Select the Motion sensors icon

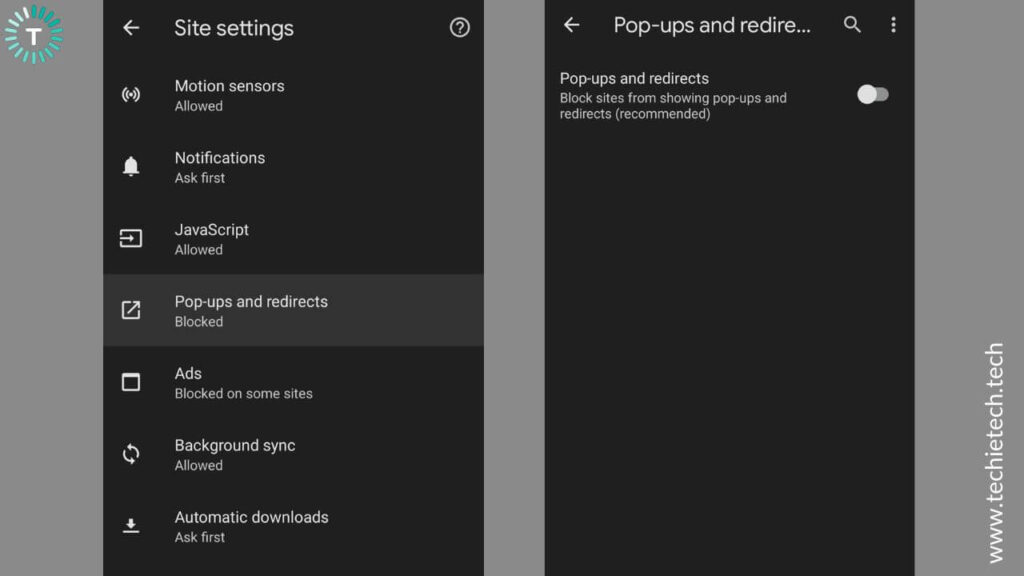click(131, 94)
